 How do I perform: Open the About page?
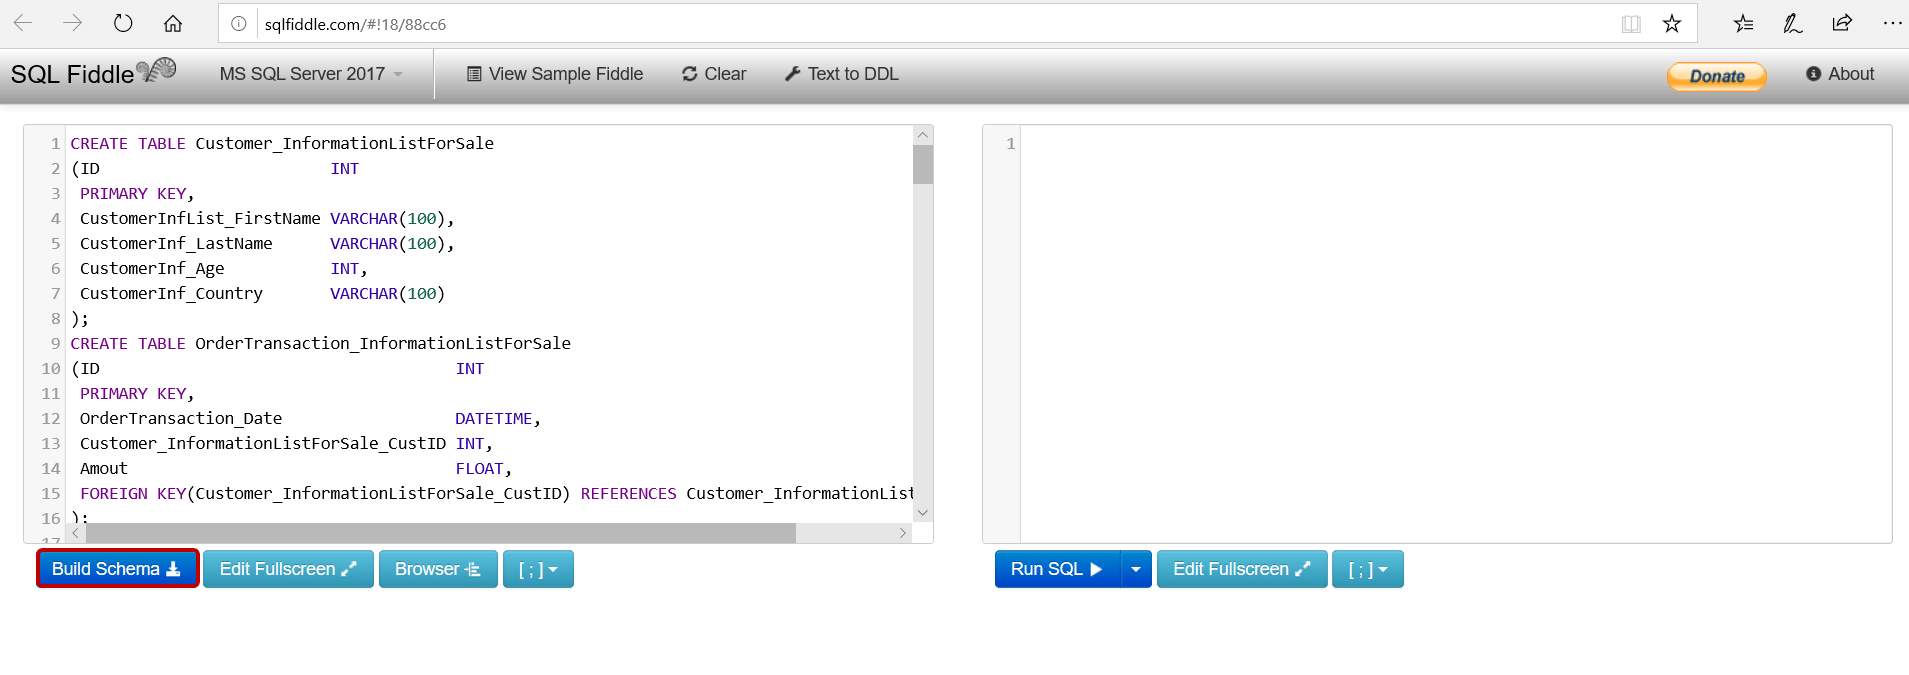tap(1840, 74)
